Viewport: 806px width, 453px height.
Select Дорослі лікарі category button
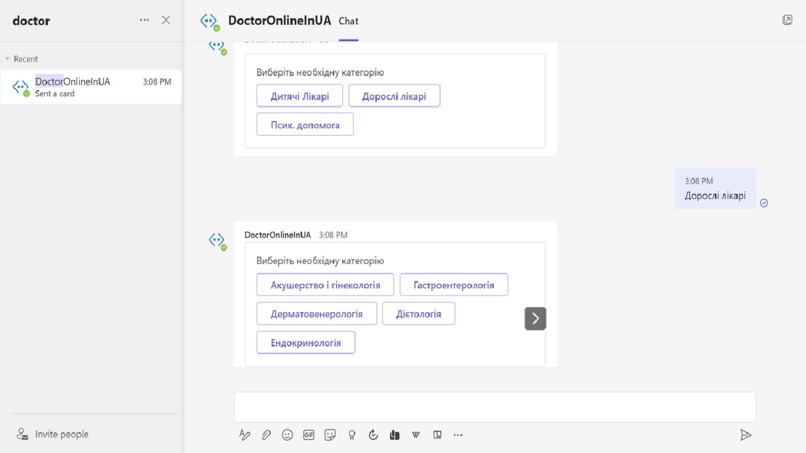pos(394,96)
